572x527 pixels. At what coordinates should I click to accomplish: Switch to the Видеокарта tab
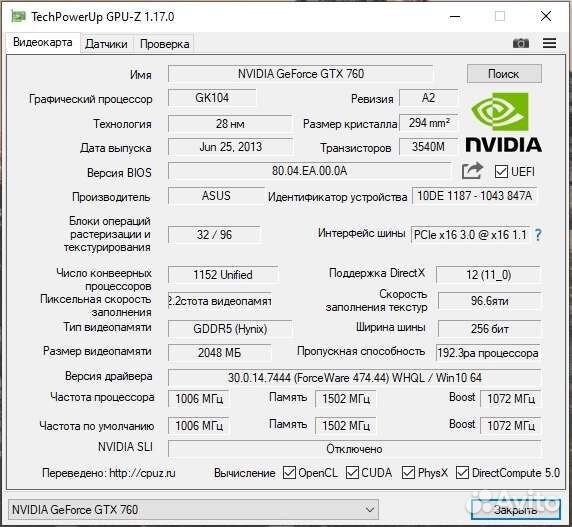point(43,42)
